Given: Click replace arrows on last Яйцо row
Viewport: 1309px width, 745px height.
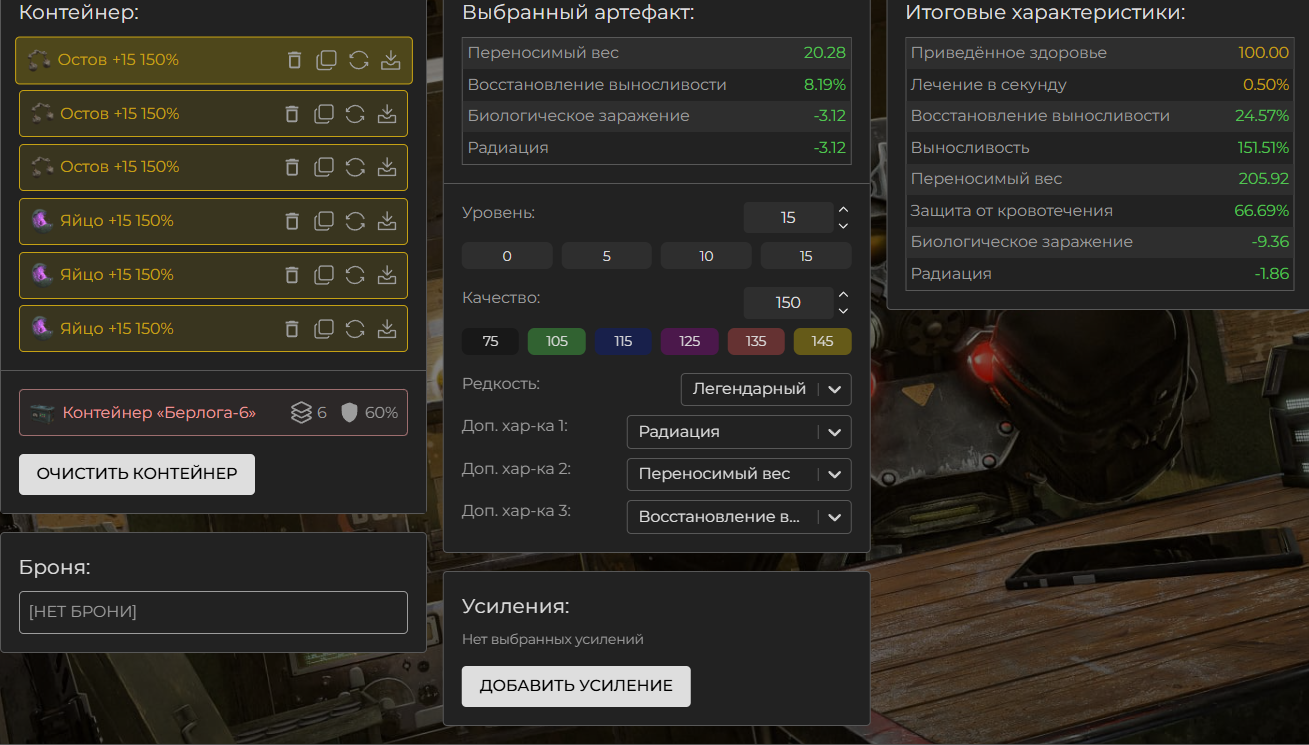Looking at the screenshot, I should click(355, 329).
